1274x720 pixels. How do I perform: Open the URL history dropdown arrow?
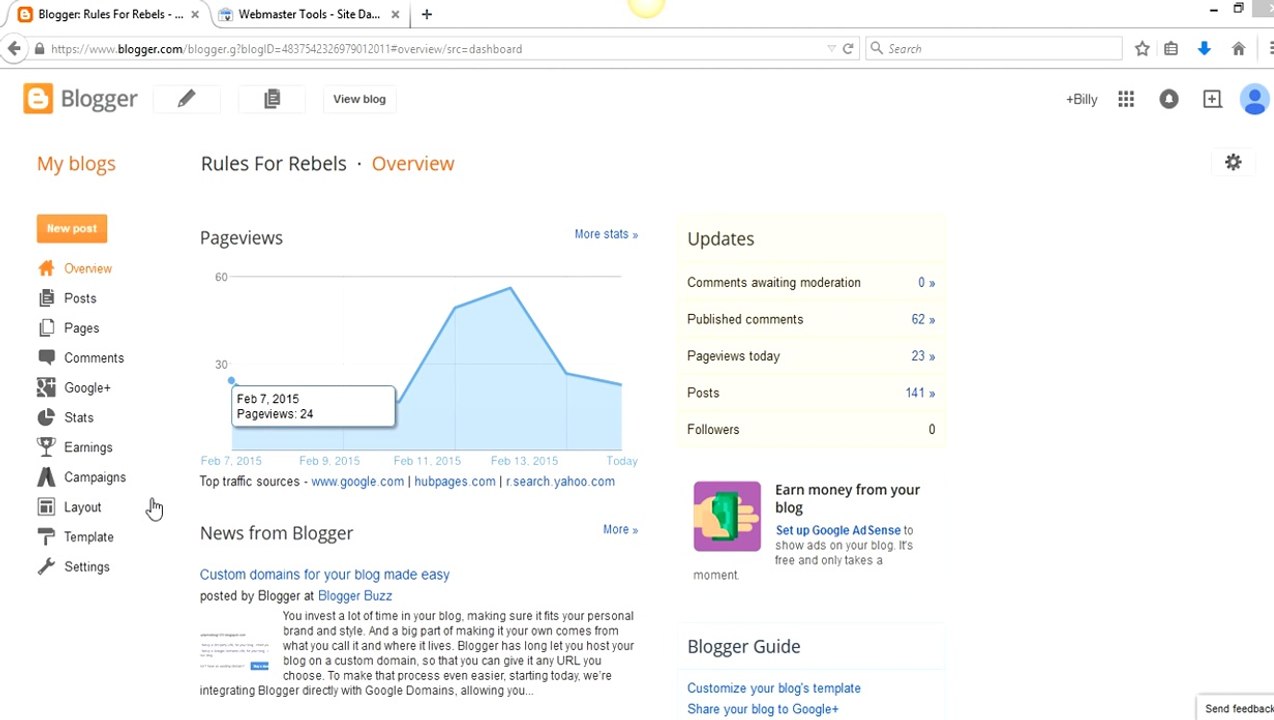click(831, 48)
